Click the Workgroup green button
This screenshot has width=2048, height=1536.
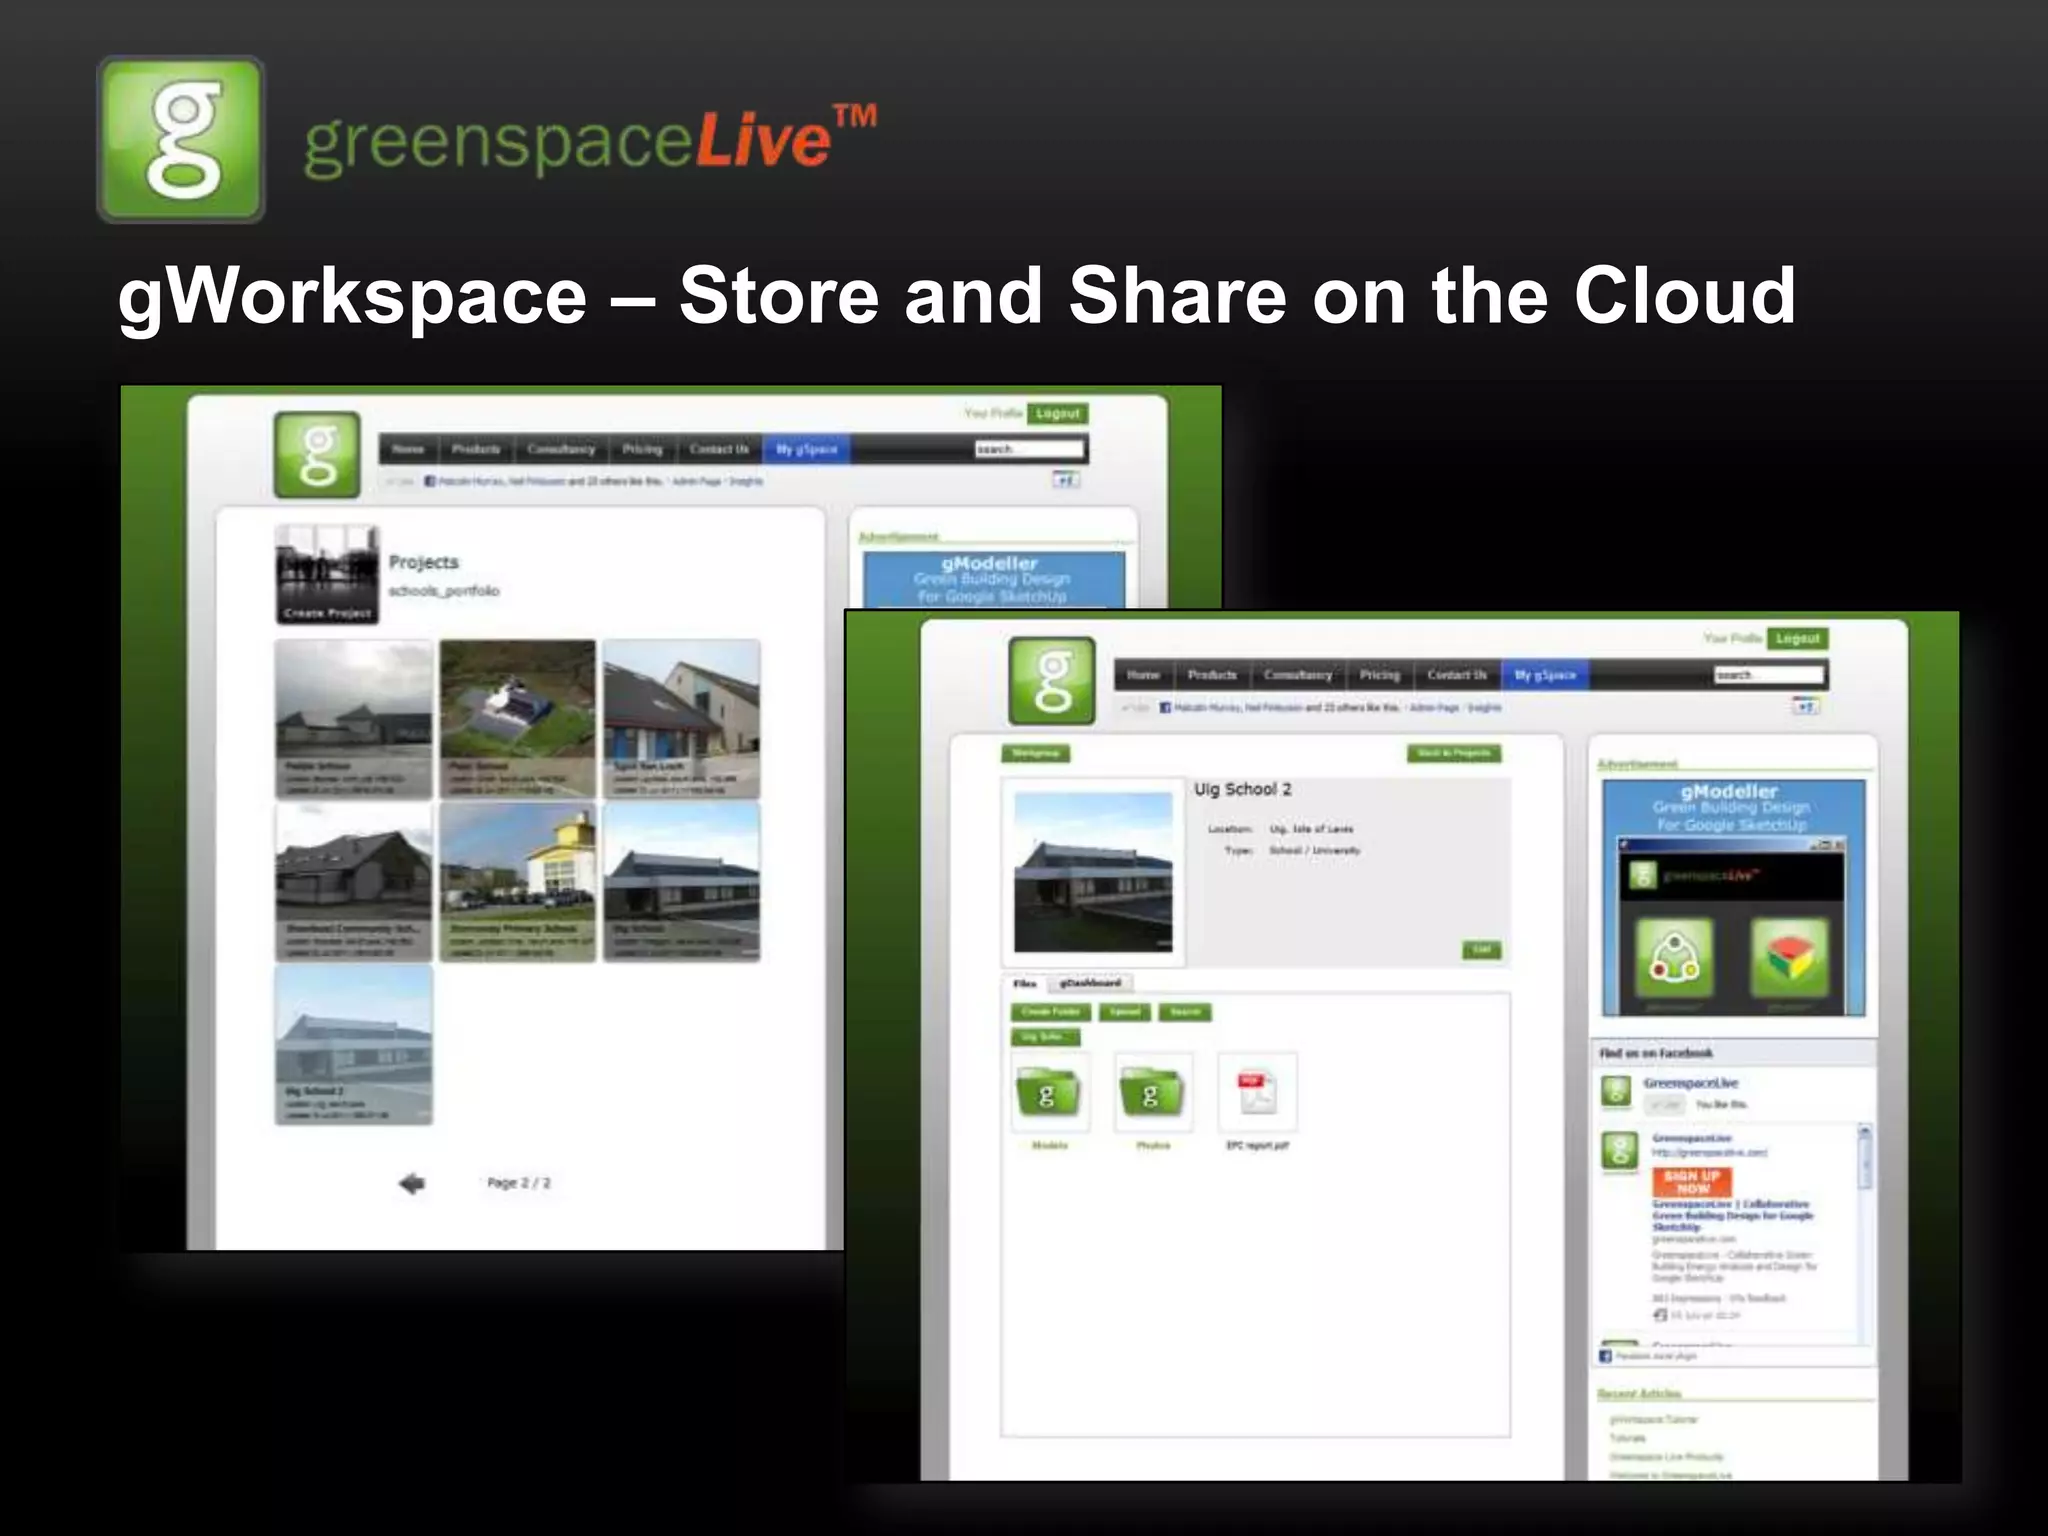[1036, 753]
